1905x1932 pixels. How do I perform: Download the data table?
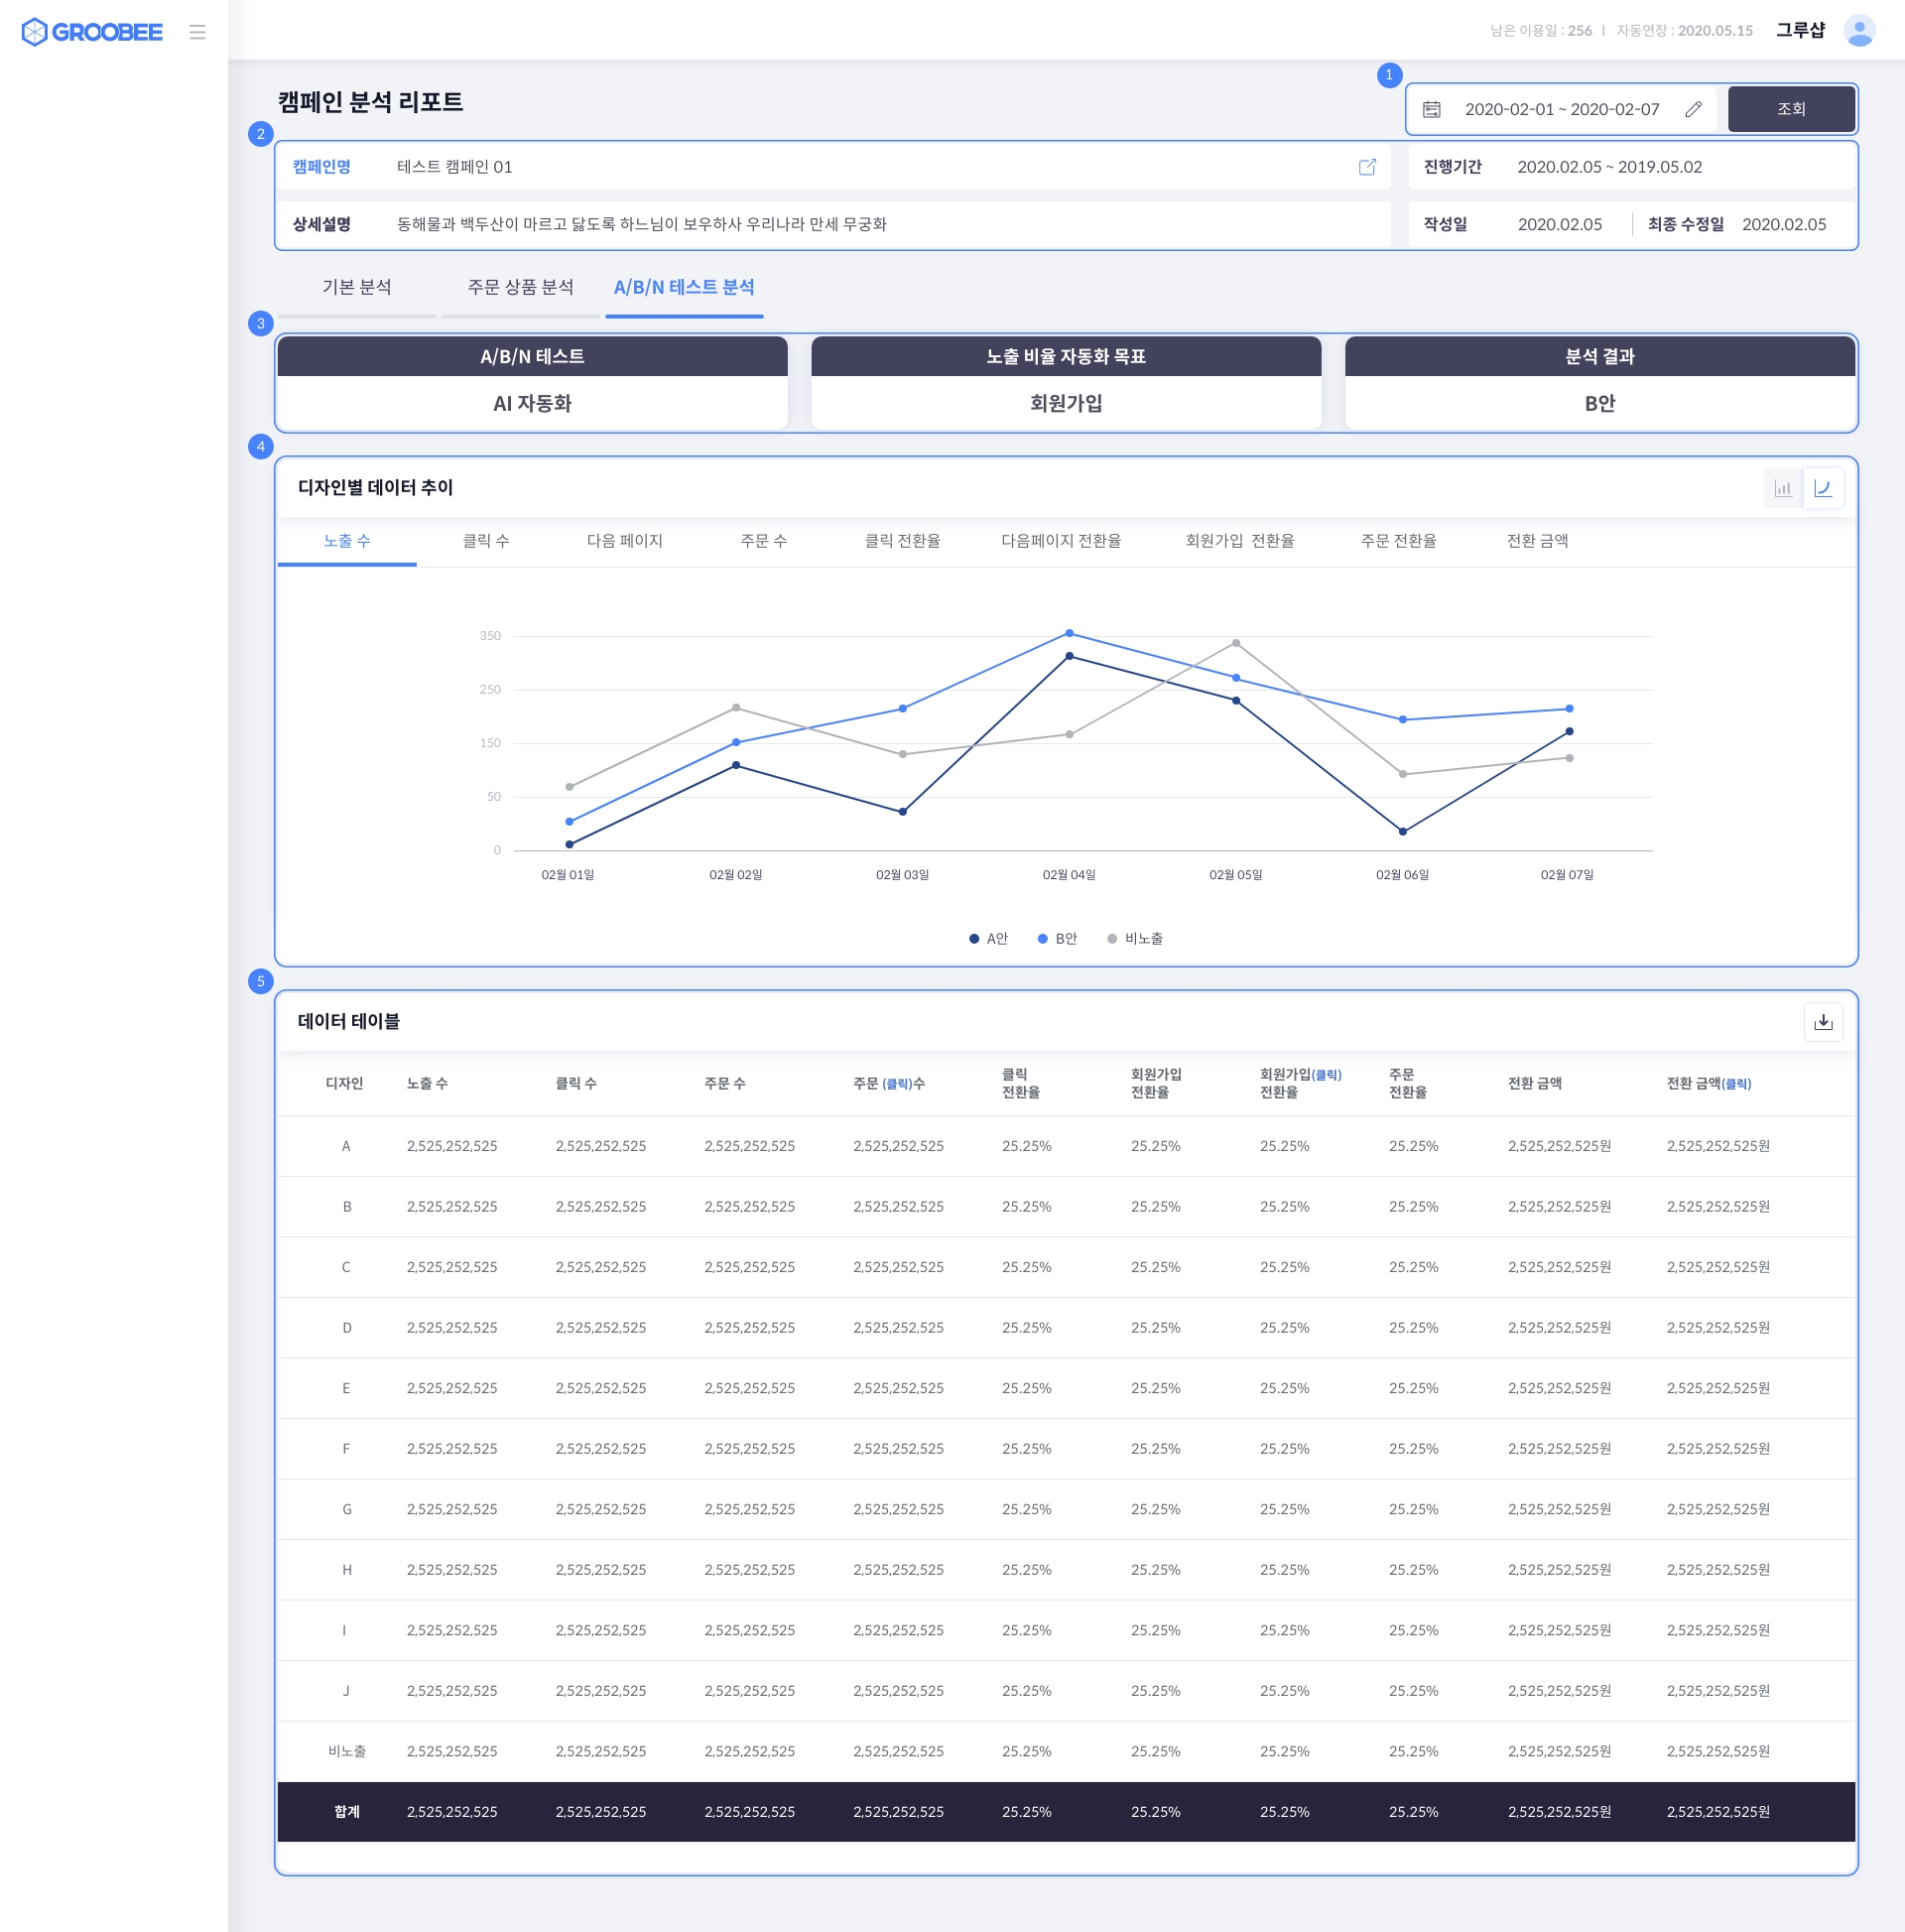(1823, 1021)
